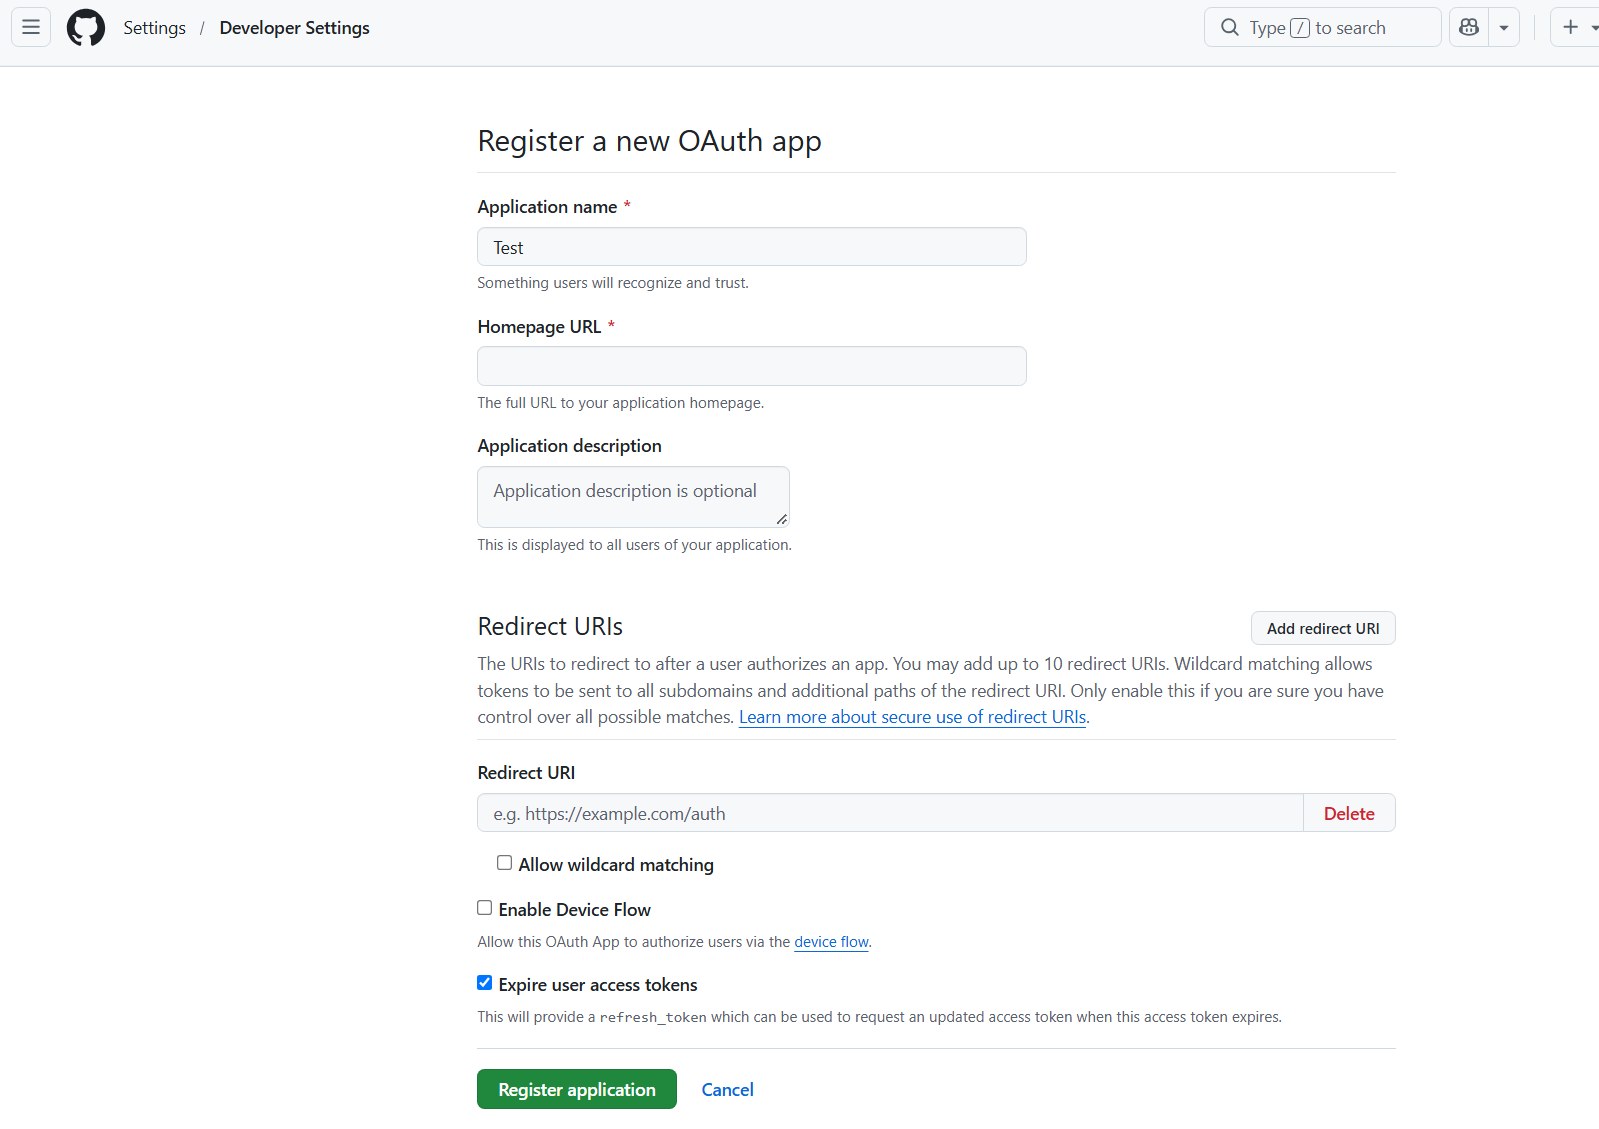Cancel the OAuth app registration
This screenshot has height=1129, width=1599.
[727, 1090]
